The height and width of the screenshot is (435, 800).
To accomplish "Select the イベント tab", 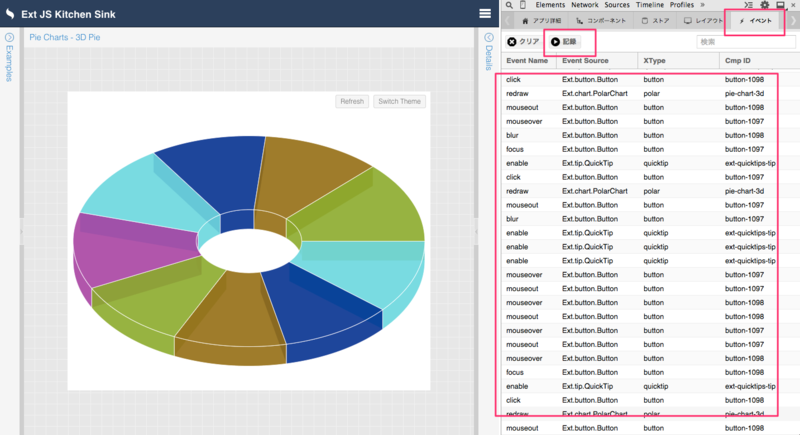I will coord(755,21).
